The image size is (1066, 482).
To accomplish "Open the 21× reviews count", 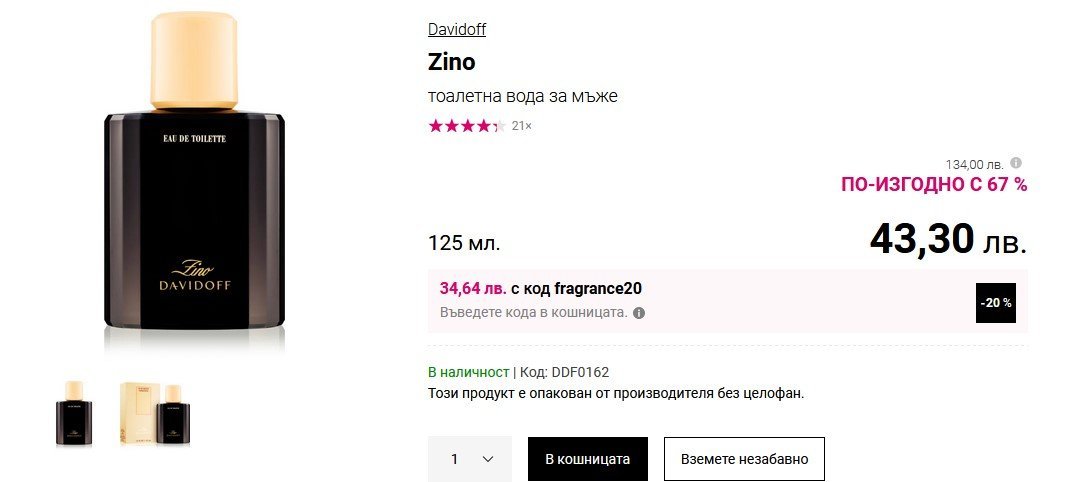I will 522,126.
